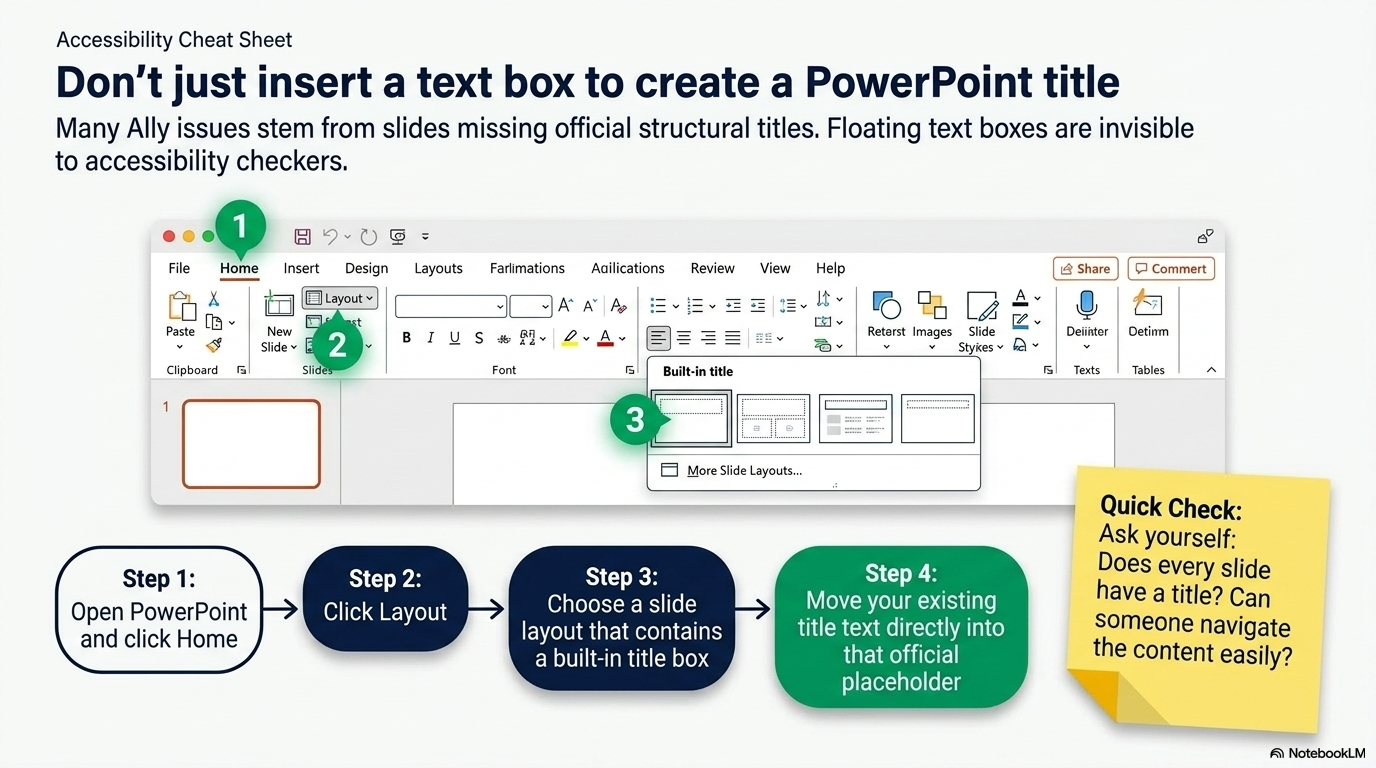The image size is (1376, 768).
Task: Choose the layout with title and two content boxes
Action: [773, 418]
